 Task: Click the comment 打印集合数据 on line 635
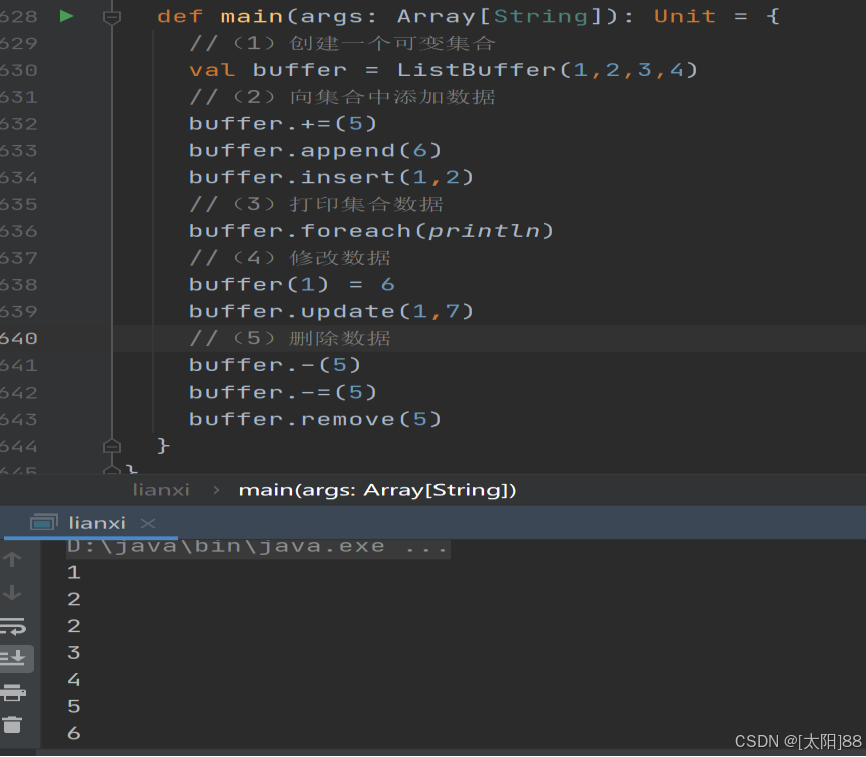coord(366,204)
